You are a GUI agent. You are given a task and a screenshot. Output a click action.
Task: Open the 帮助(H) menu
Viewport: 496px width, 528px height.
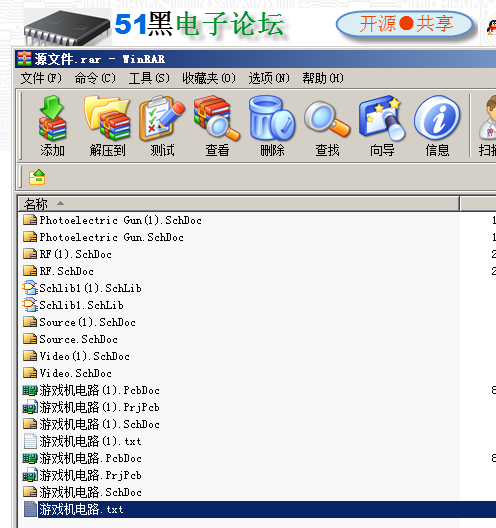pos(323,78)
